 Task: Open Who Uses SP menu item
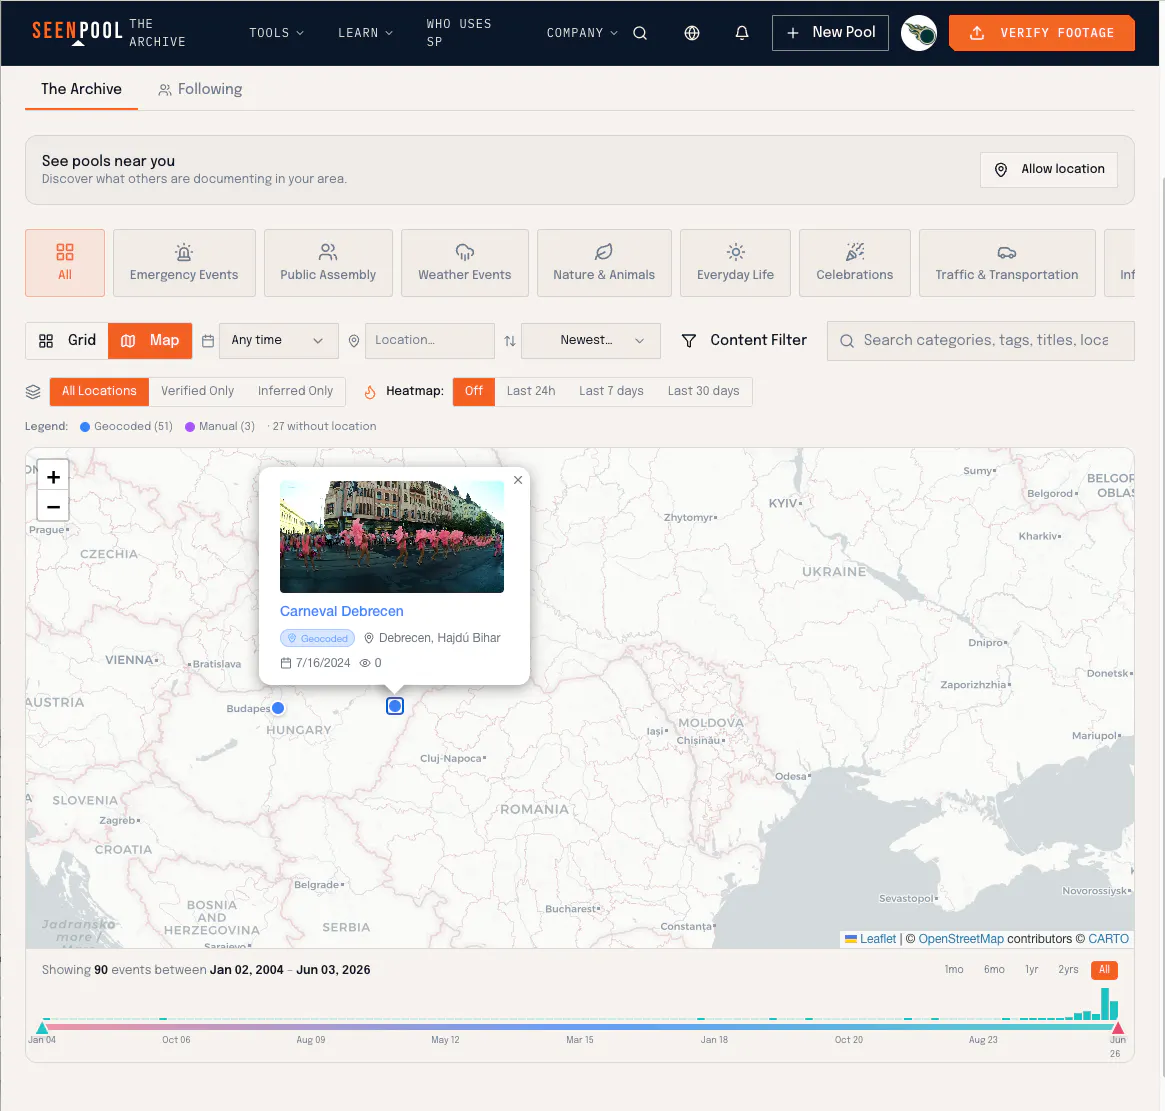(x=459, y=33)
